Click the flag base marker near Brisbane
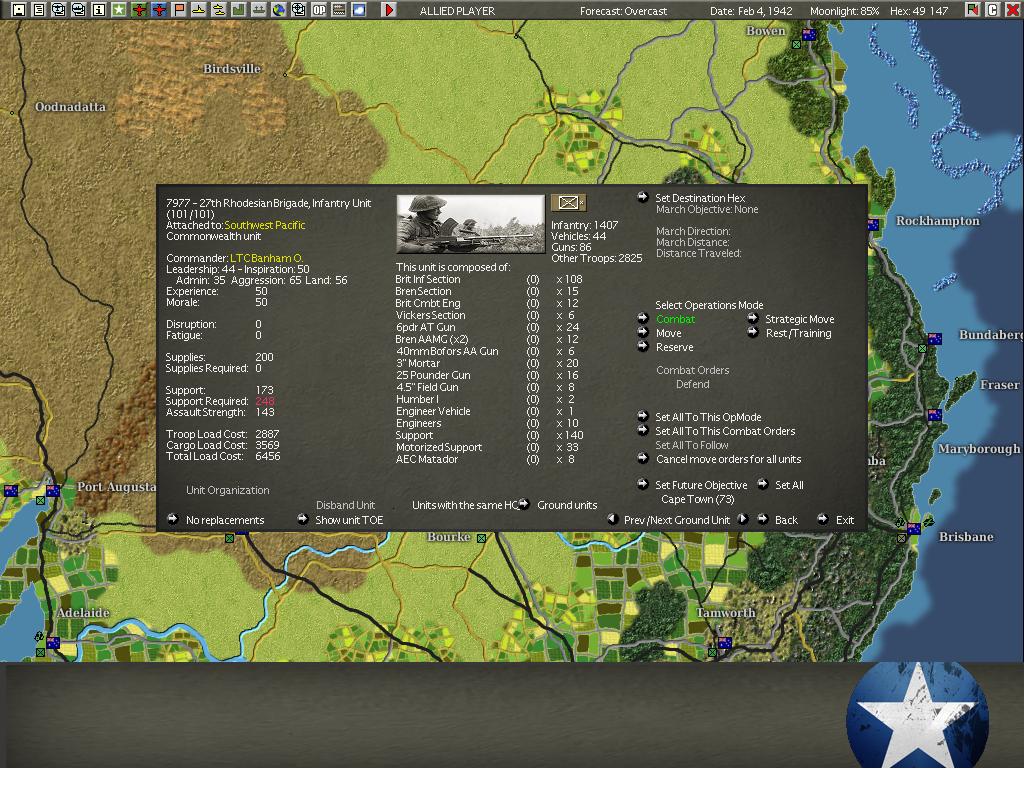The width and height of the screenshot is (1024, 786). (914, 529)
